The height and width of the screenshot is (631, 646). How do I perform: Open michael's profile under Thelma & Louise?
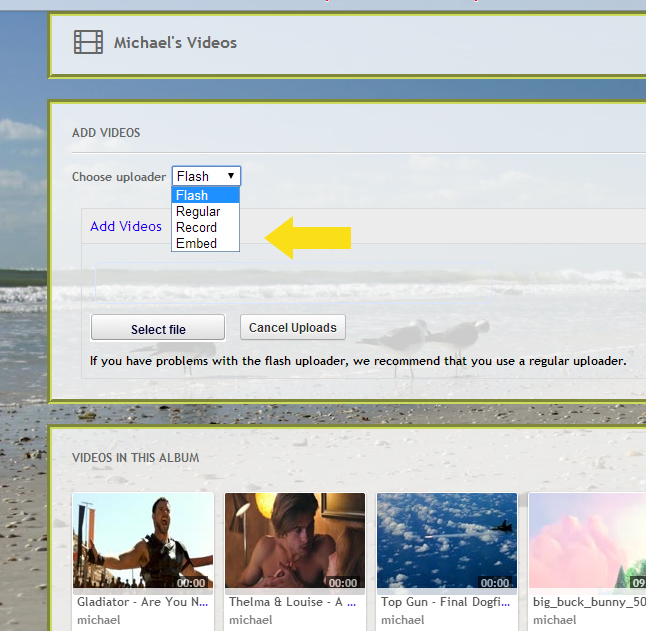(251, 620)
